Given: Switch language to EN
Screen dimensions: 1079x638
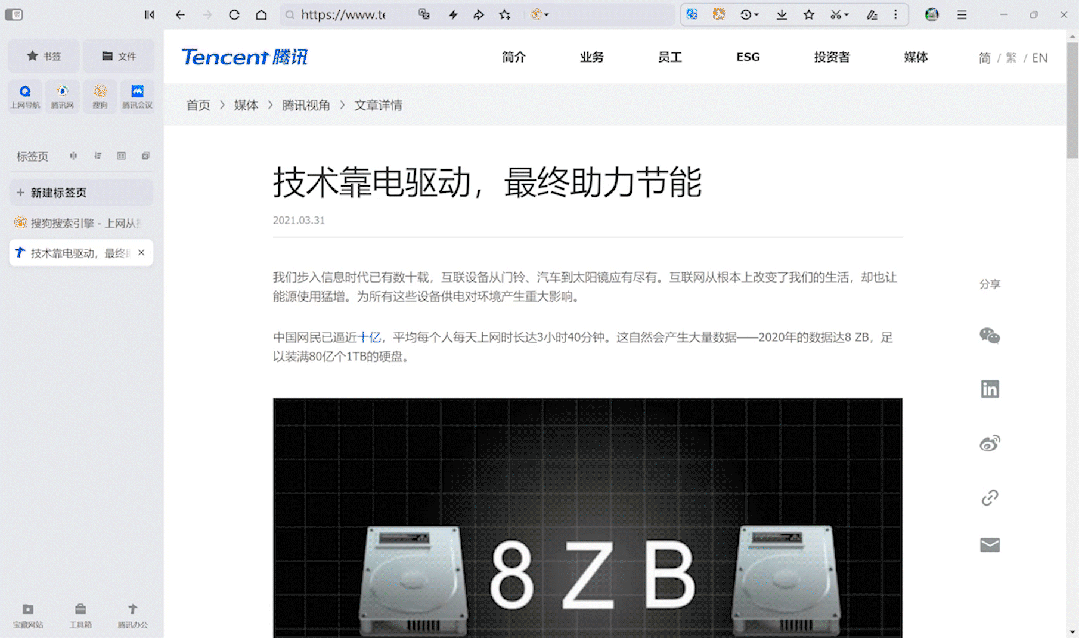Looking at the screenshot, I should click(x=1040, y=58).
